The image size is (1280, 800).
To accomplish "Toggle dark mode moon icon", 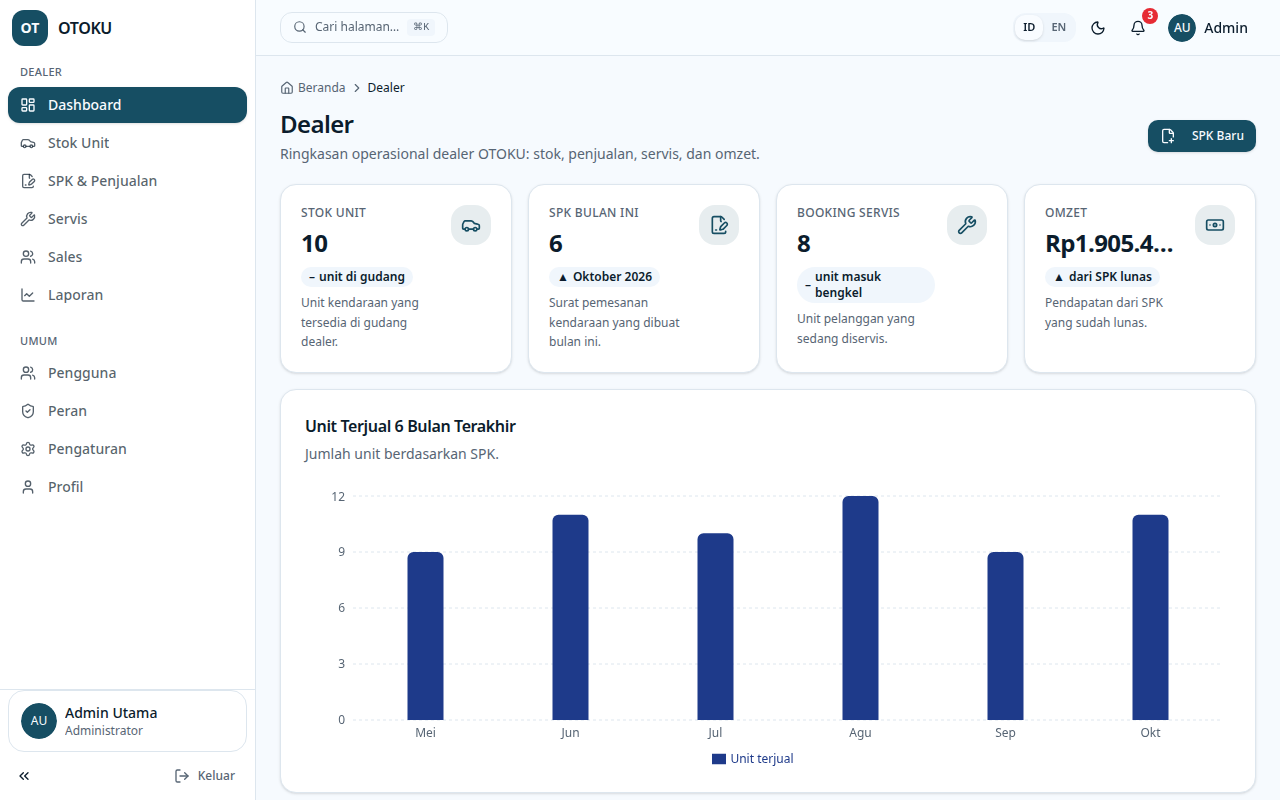I will pyautogui.click(x=1098, y=28).
